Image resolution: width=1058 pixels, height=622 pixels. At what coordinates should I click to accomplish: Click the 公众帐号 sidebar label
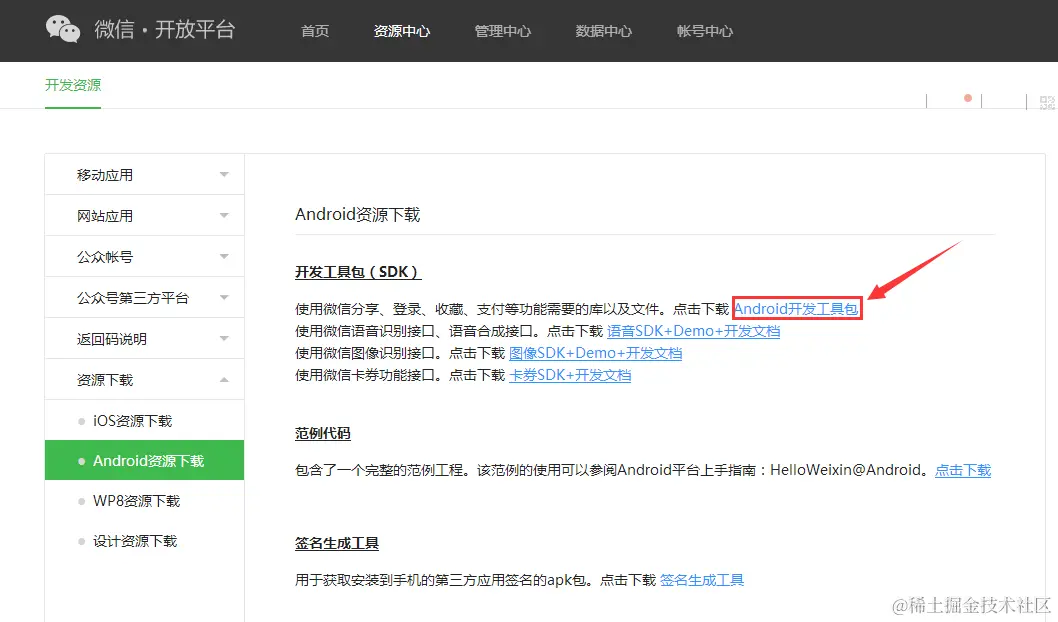coord(105,256)
